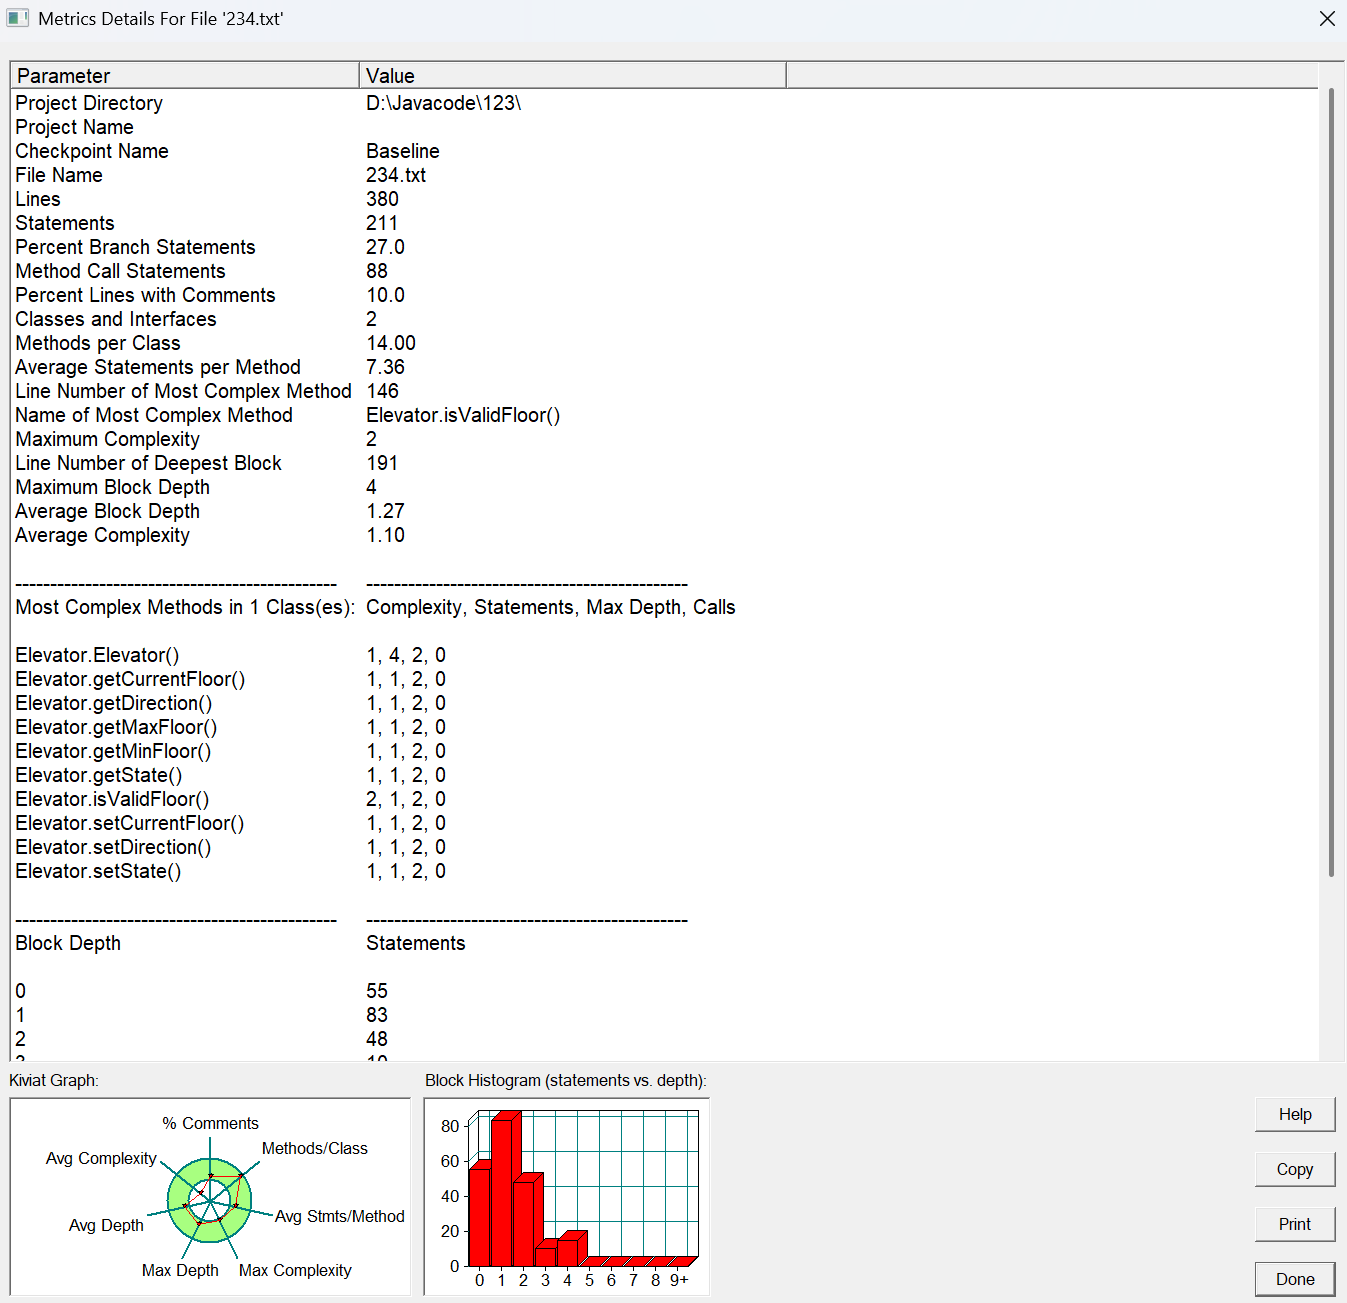Image resolution: width=1347 pixels, height=1303 pixels.
Task: Click the Help button
Action: tap(1295, 1114)
